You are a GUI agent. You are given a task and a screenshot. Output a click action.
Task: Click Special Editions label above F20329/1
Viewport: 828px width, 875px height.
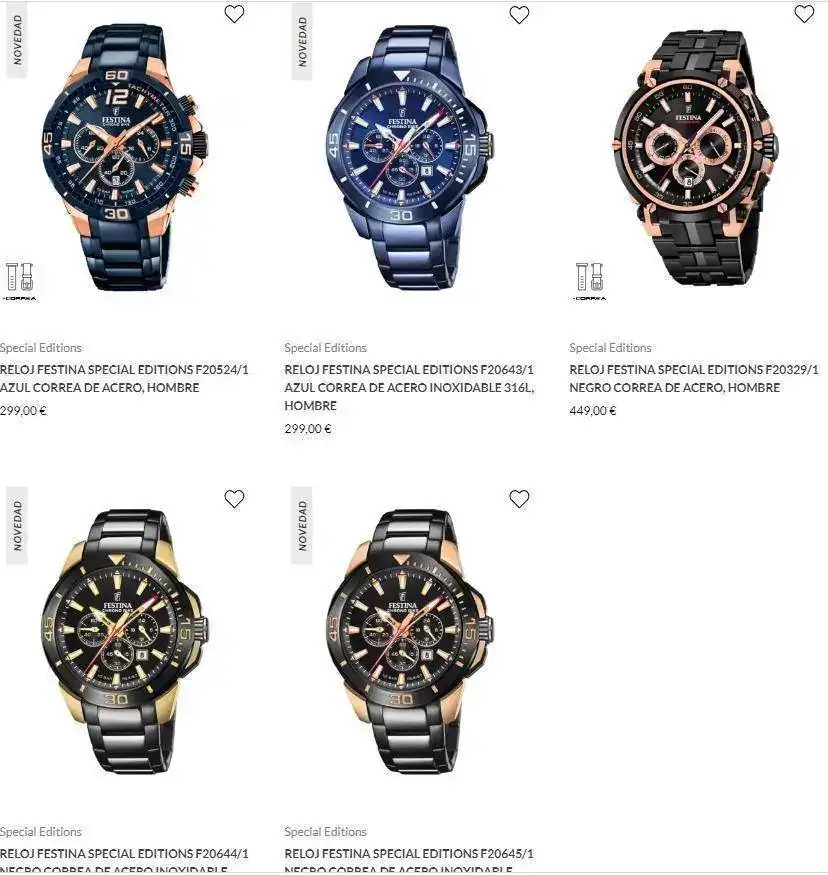click(x=610, y=348)
